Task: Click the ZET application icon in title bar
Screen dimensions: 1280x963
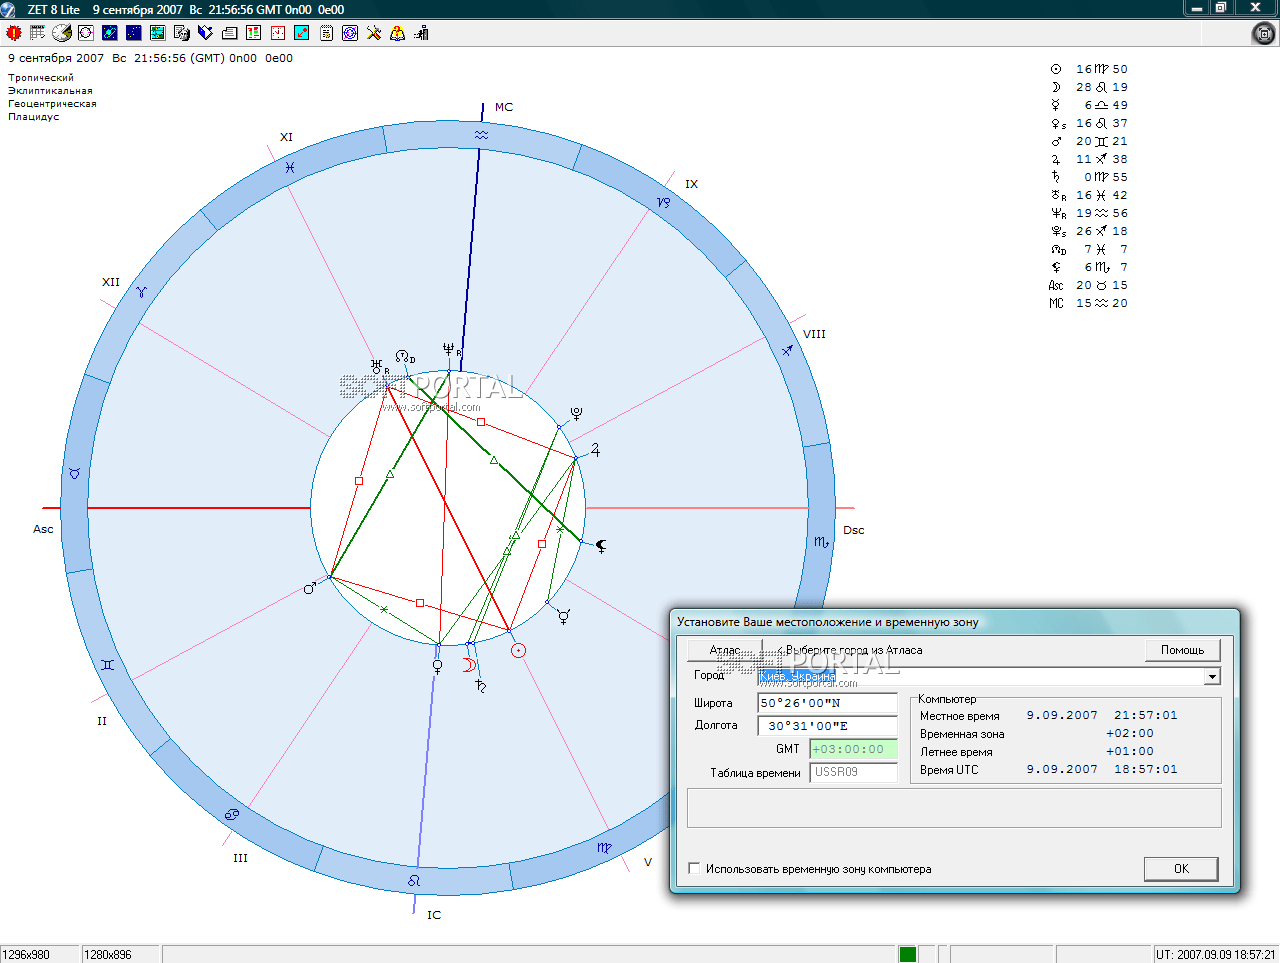Action: click(9, 9)
